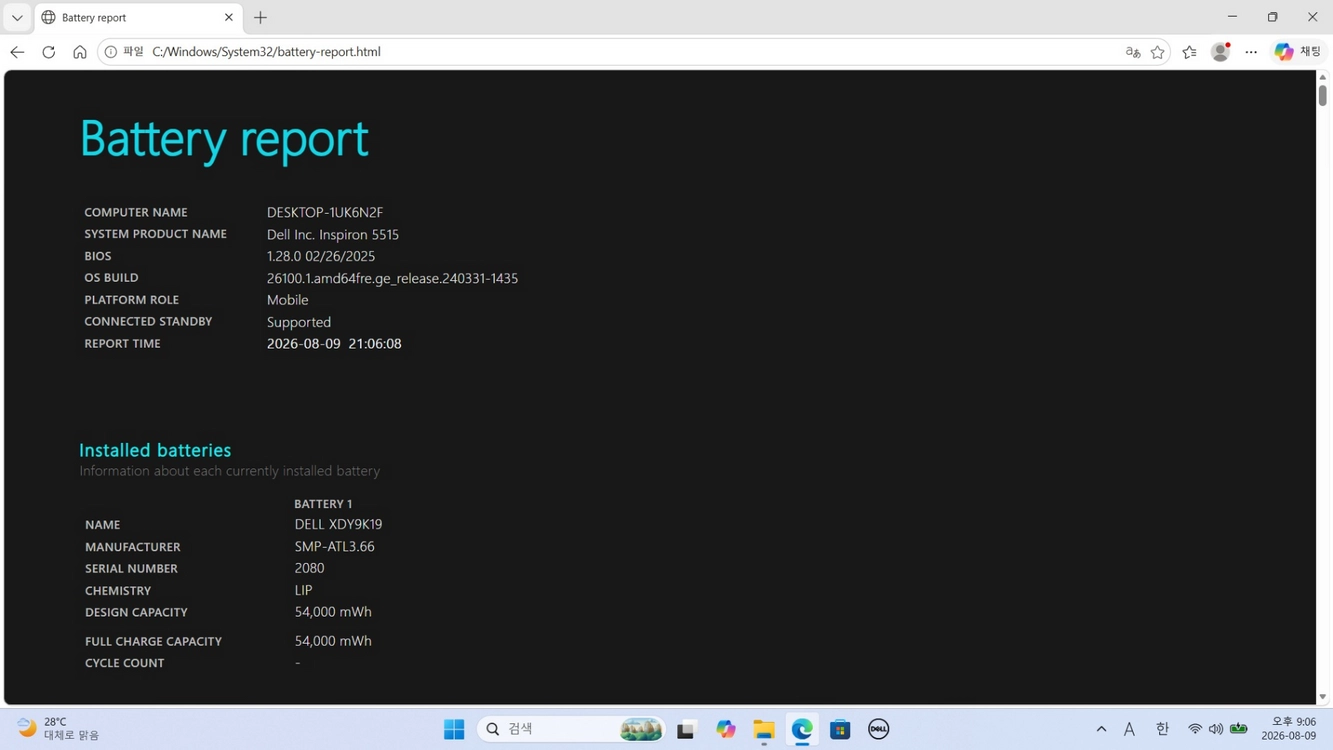
Task: Open the weather widget showing 28°C
Action: (x=60, y=729)
